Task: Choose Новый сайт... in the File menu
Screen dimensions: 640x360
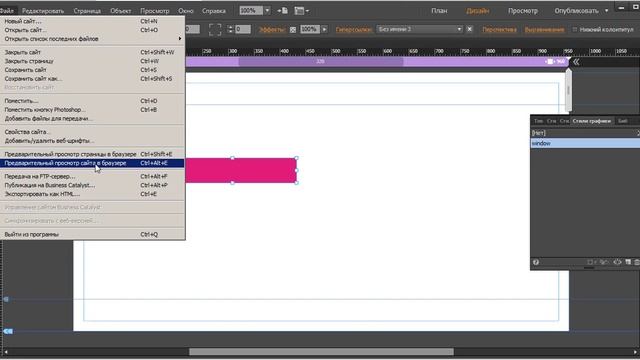Action: 92,21
